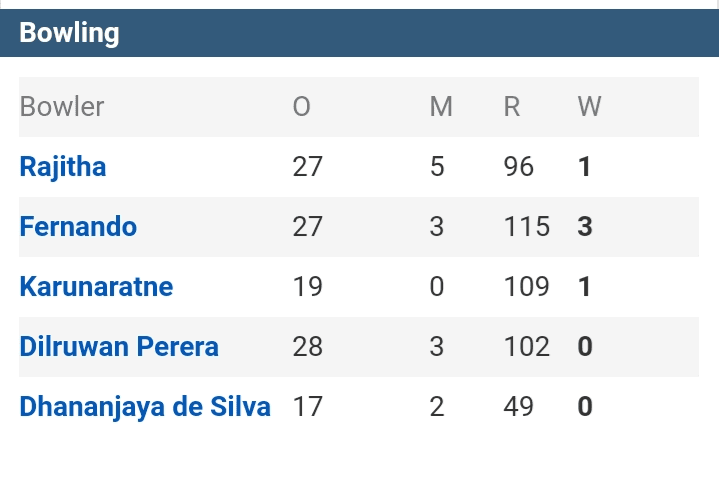Click Fernando's 3 wickets value
Screen dimensions: 719x480
point(585,227)
